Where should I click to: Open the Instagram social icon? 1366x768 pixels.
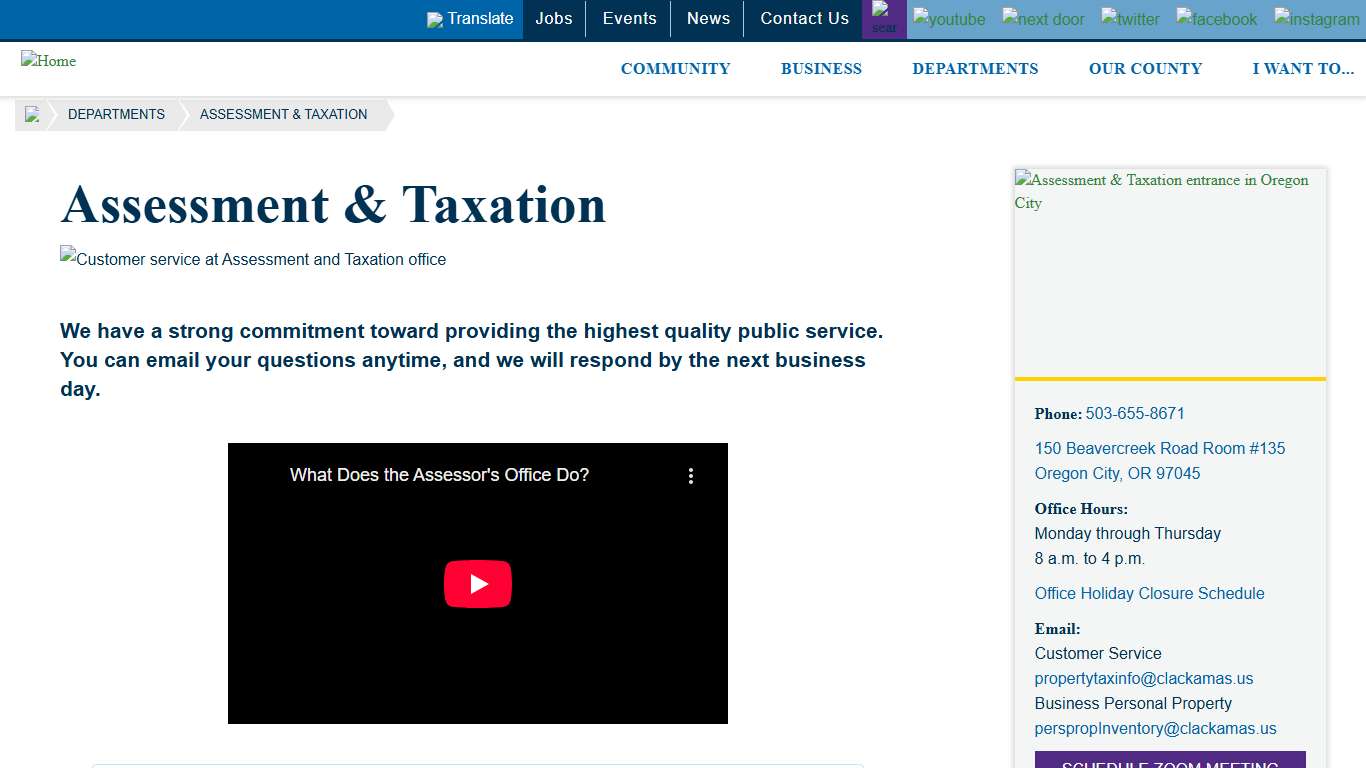1316,18
